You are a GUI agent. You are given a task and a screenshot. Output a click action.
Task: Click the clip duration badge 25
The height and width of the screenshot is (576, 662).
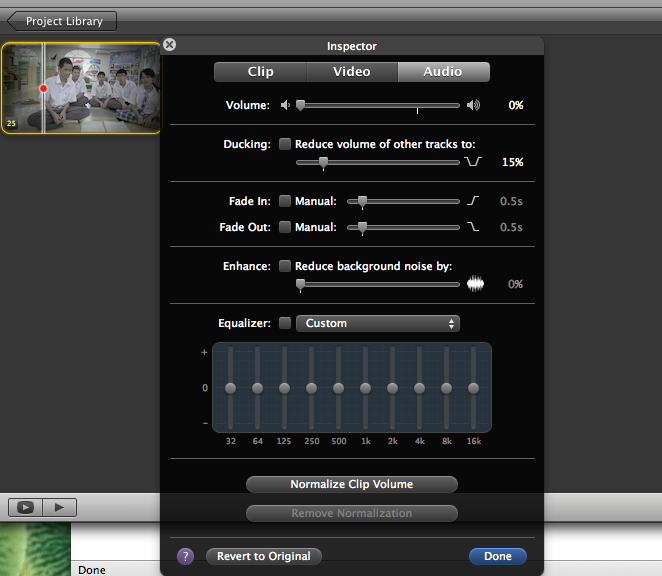pyautogui.click(x=11, y=123)
